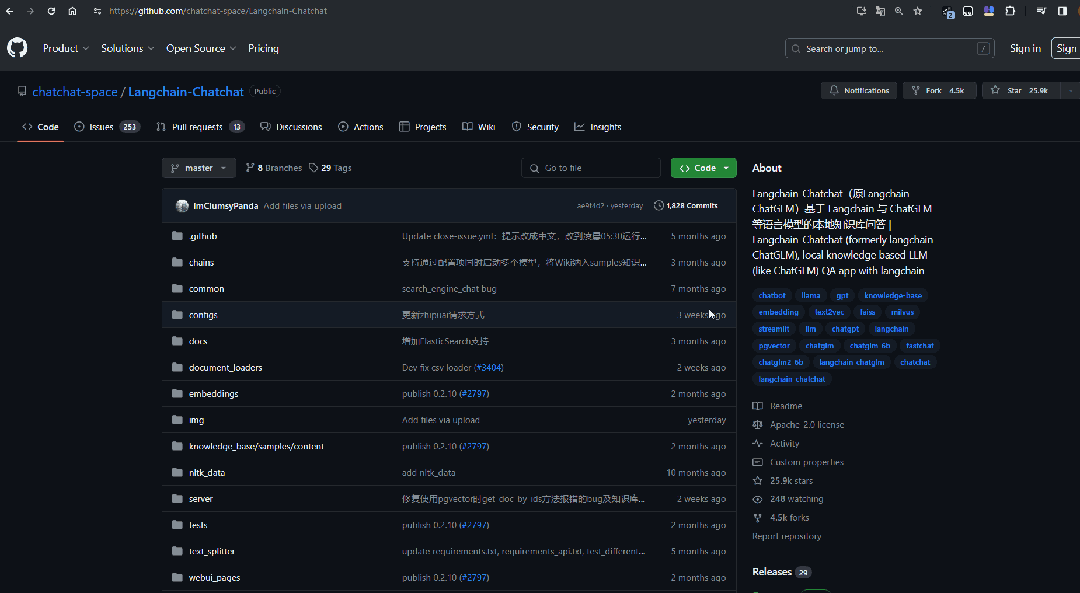Viewport: 1080px width, 593px height.
Task: Open the embeddings folder
Action: (x=214, y=393)
